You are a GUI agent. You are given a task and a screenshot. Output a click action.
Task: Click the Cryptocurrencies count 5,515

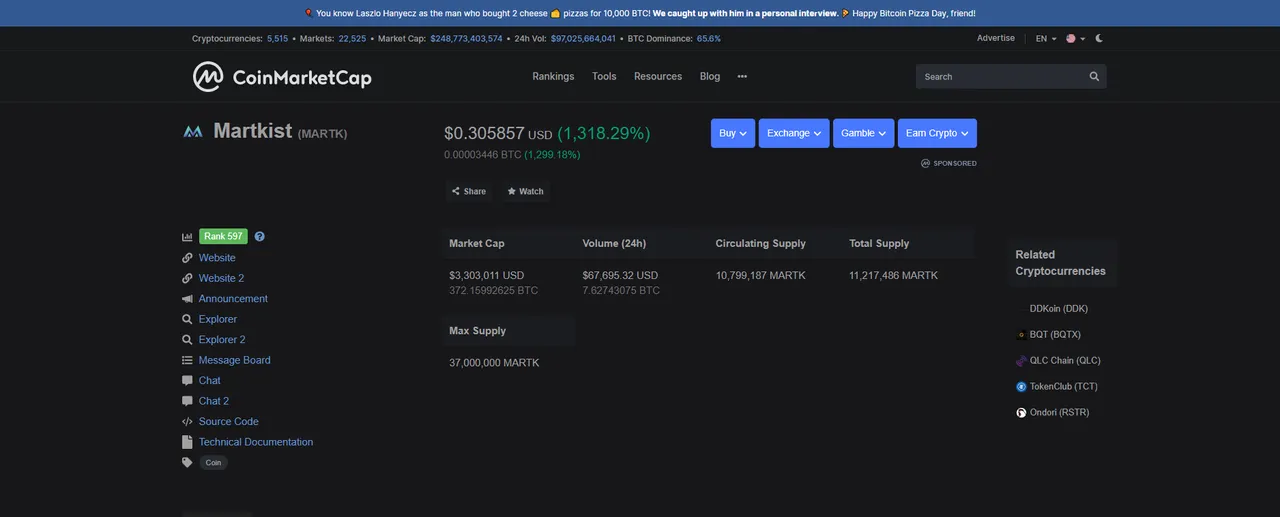coord(277,38)
